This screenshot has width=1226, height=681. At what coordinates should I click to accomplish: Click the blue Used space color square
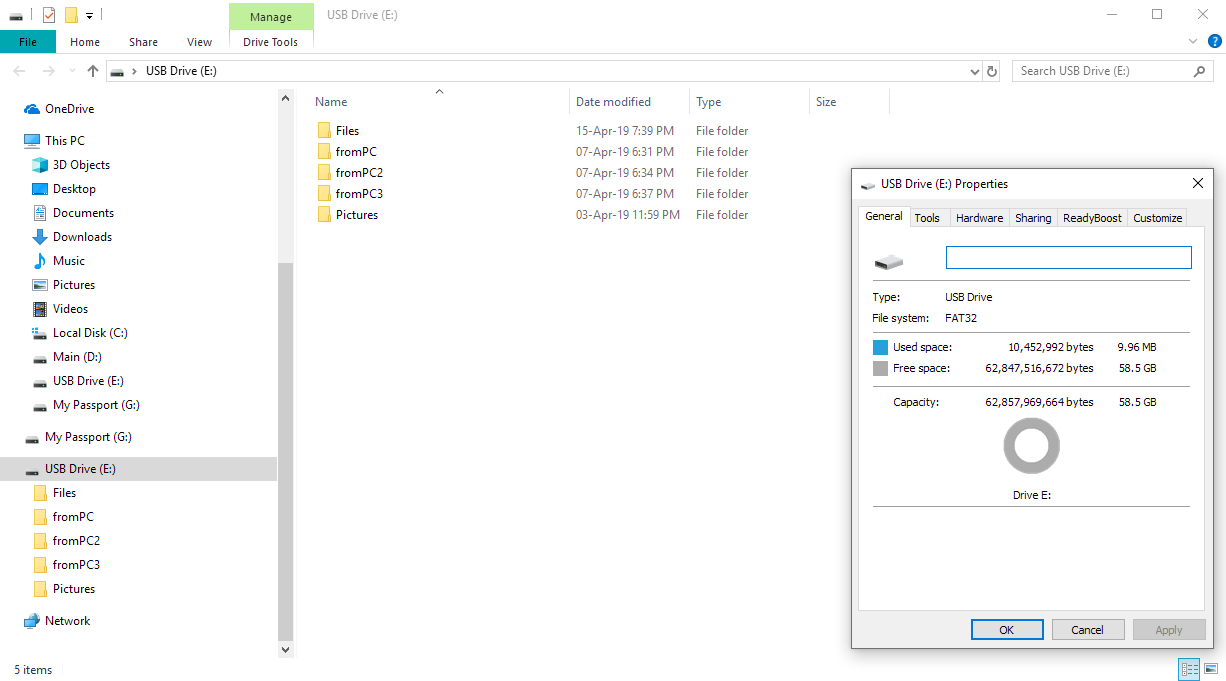880,348
